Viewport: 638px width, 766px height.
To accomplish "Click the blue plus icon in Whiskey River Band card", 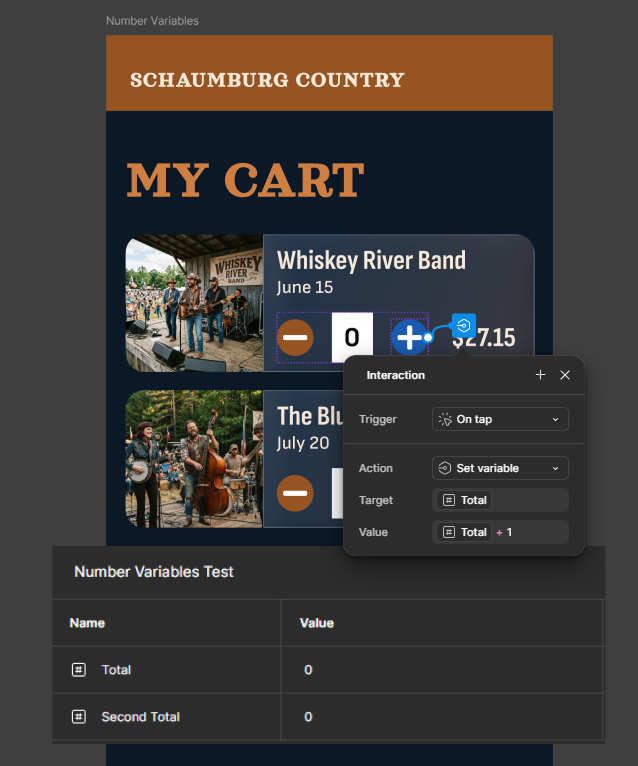I will click(x=409, y=337).
